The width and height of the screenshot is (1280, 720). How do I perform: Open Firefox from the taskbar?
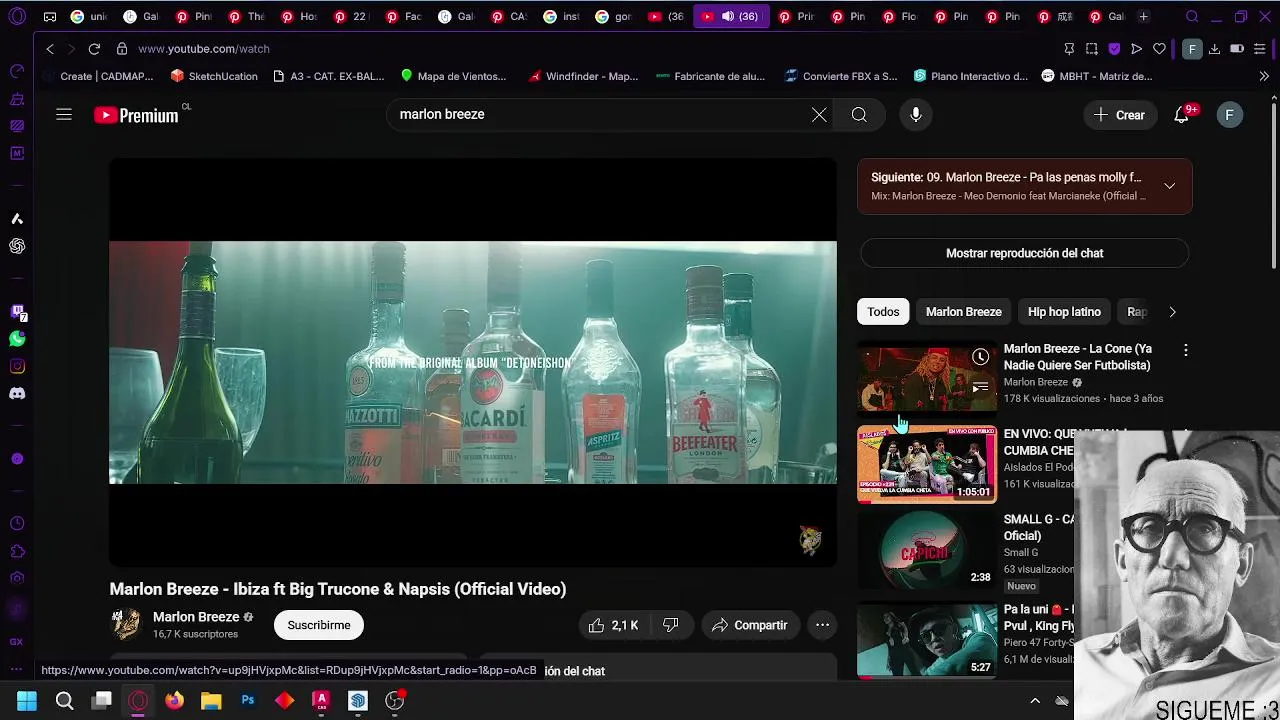click(174, 700)
